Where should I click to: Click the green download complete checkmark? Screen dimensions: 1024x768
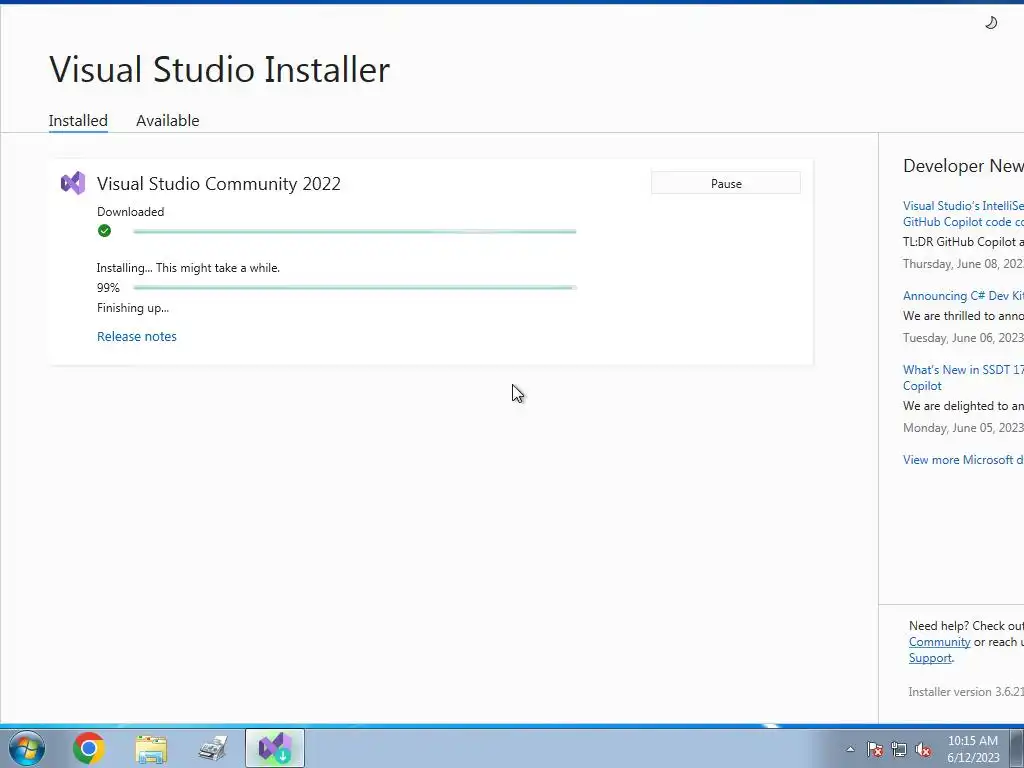click(104, 231)
